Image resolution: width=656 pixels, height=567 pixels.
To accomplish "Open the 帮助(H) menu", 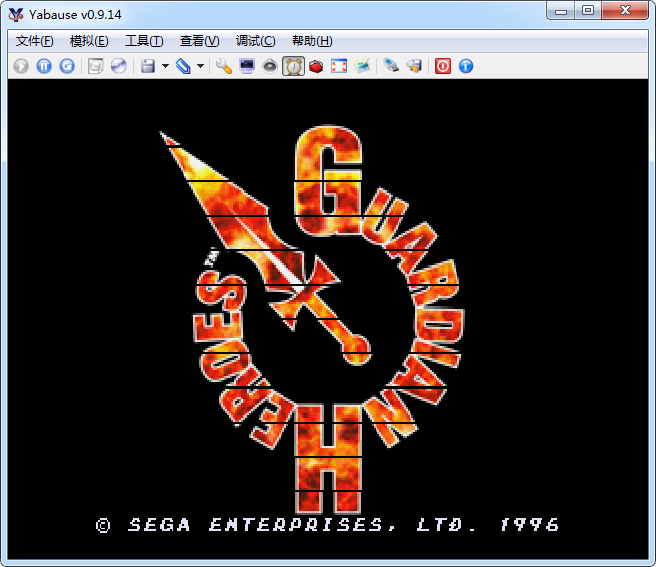I will click(x=312, y=41).
